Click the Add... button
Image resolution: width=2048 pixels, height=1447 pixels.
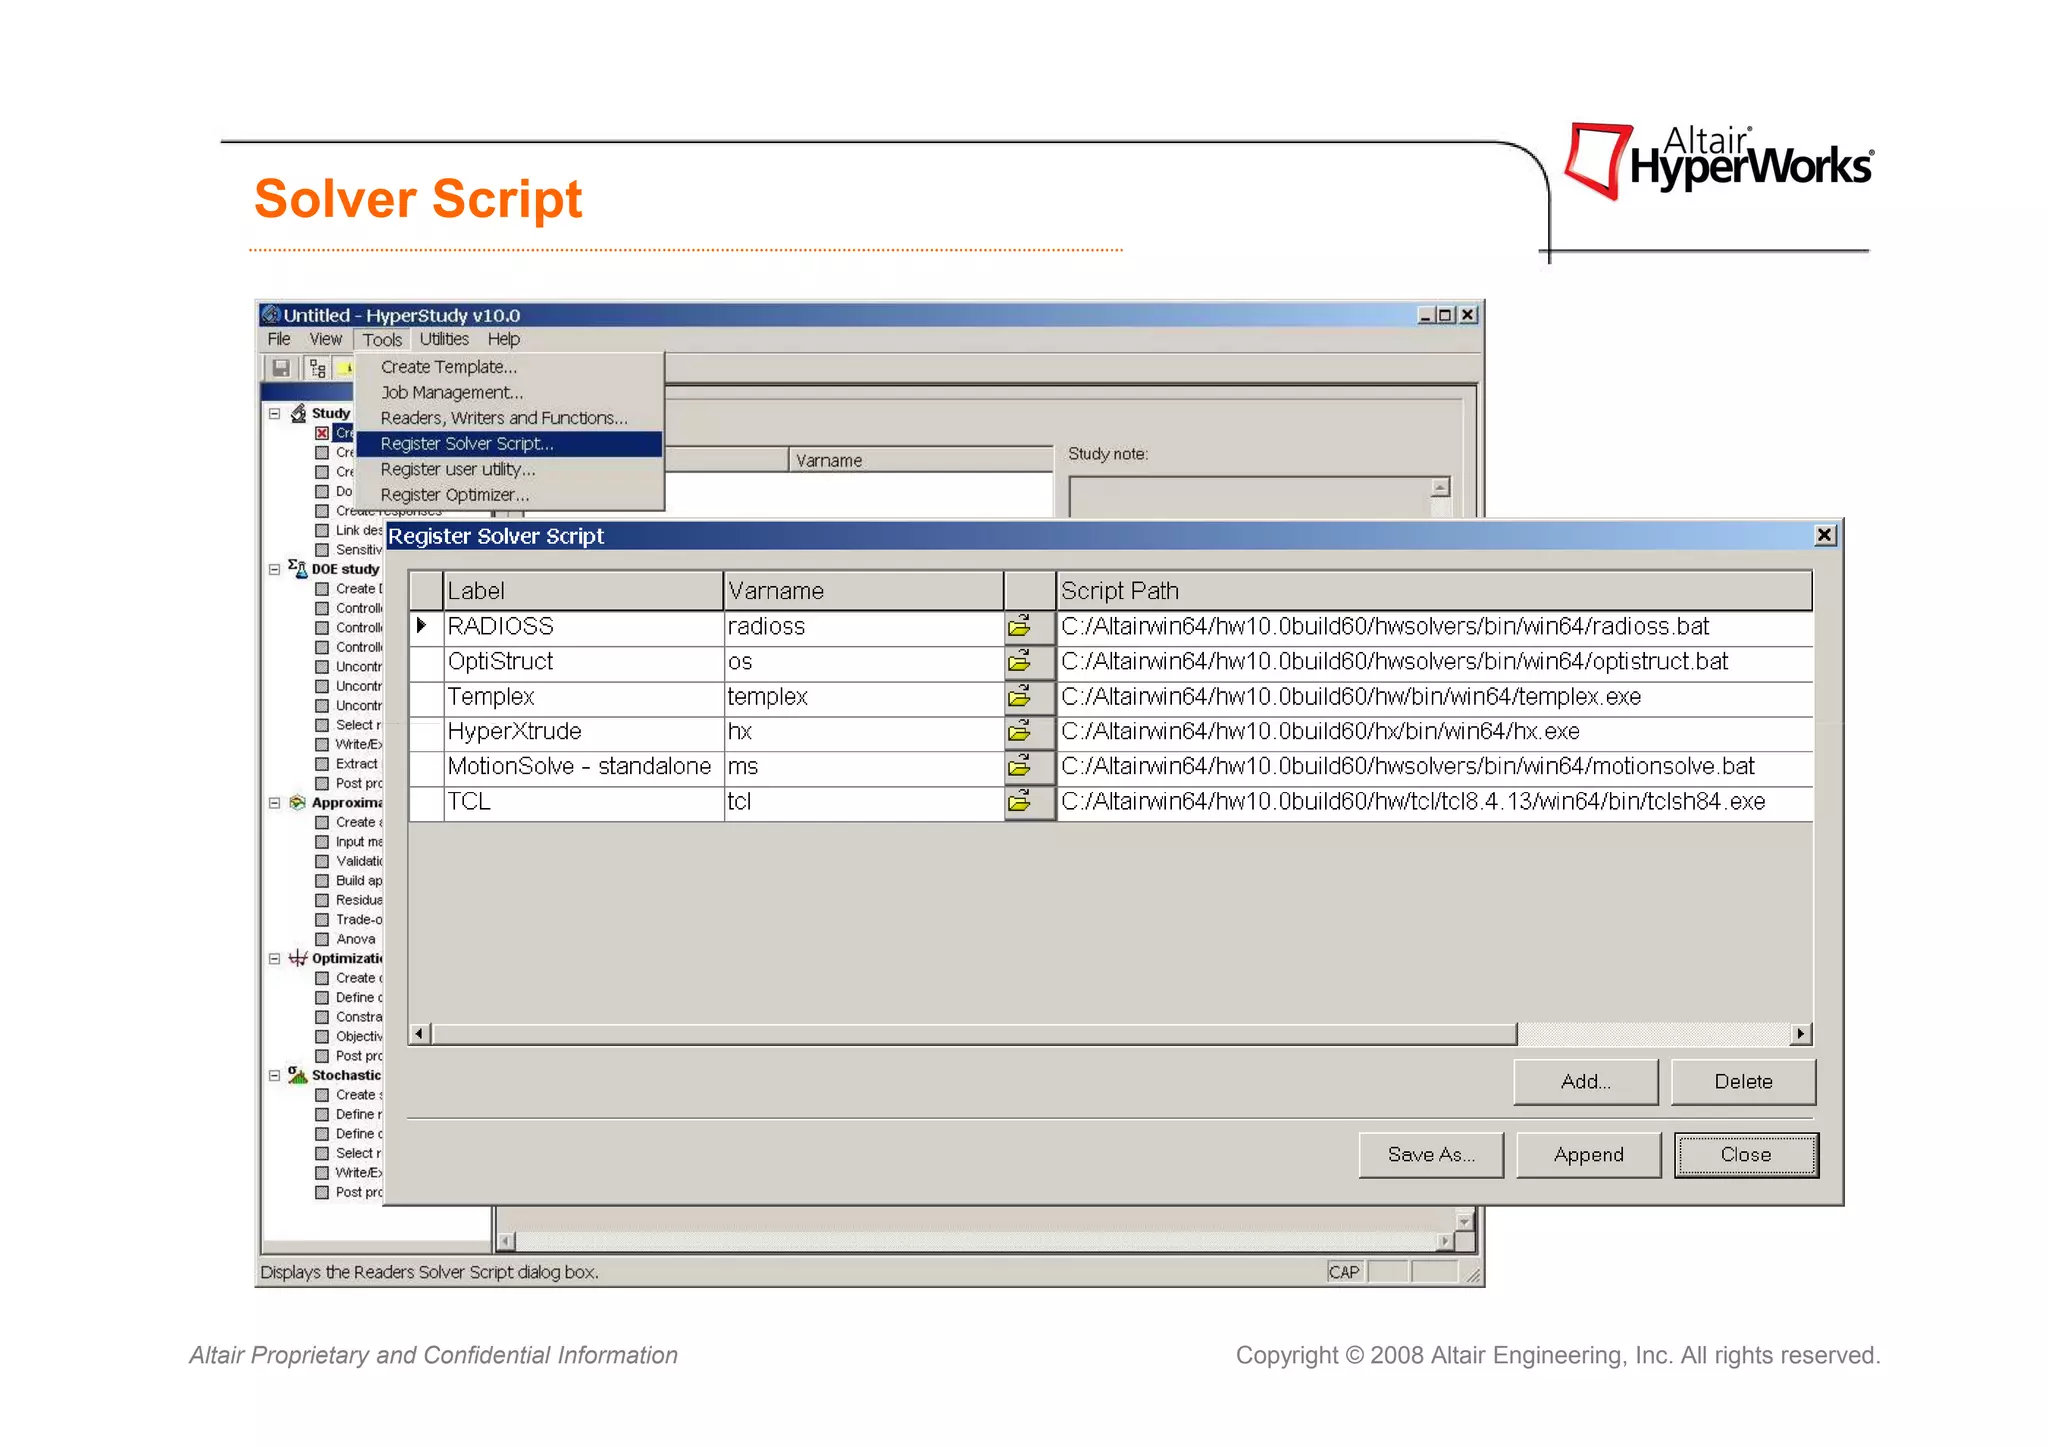tap(1585, 1081)
